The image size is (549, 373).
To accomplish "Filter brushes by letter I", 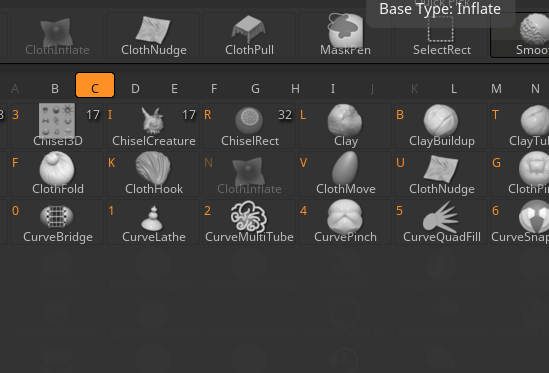I will tap(333, 89).
